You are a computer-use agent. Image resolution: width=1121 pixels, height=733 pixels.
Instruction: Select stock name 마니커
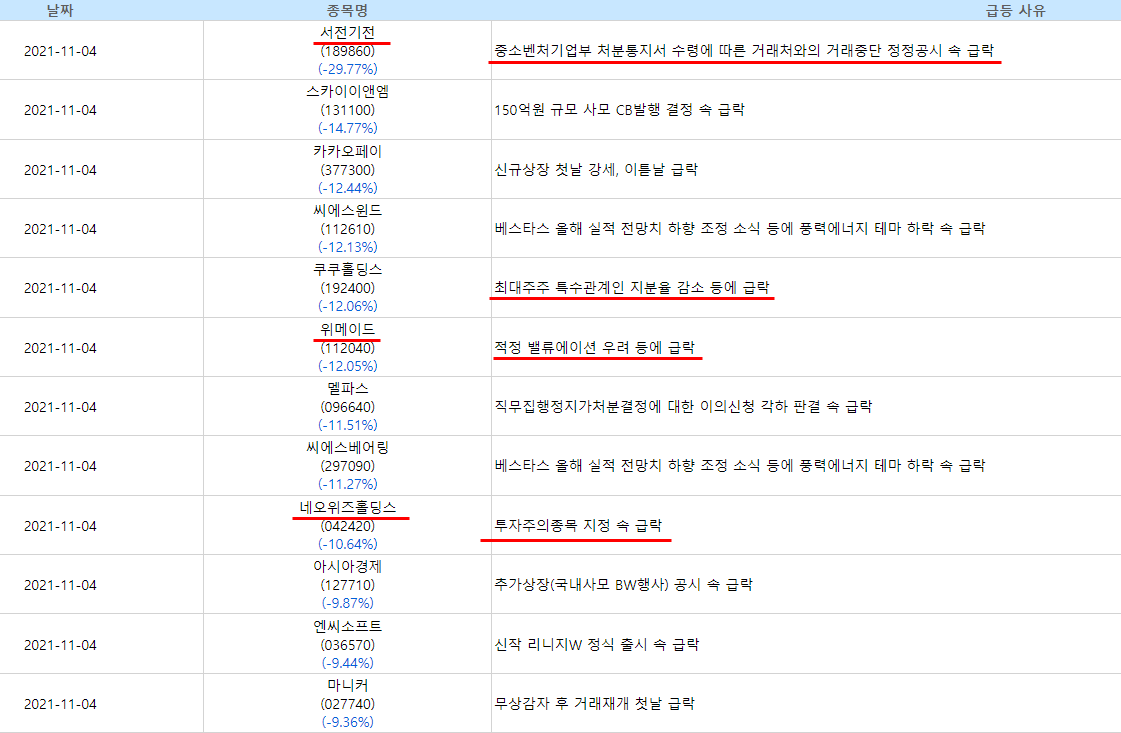tap(347, 685)
